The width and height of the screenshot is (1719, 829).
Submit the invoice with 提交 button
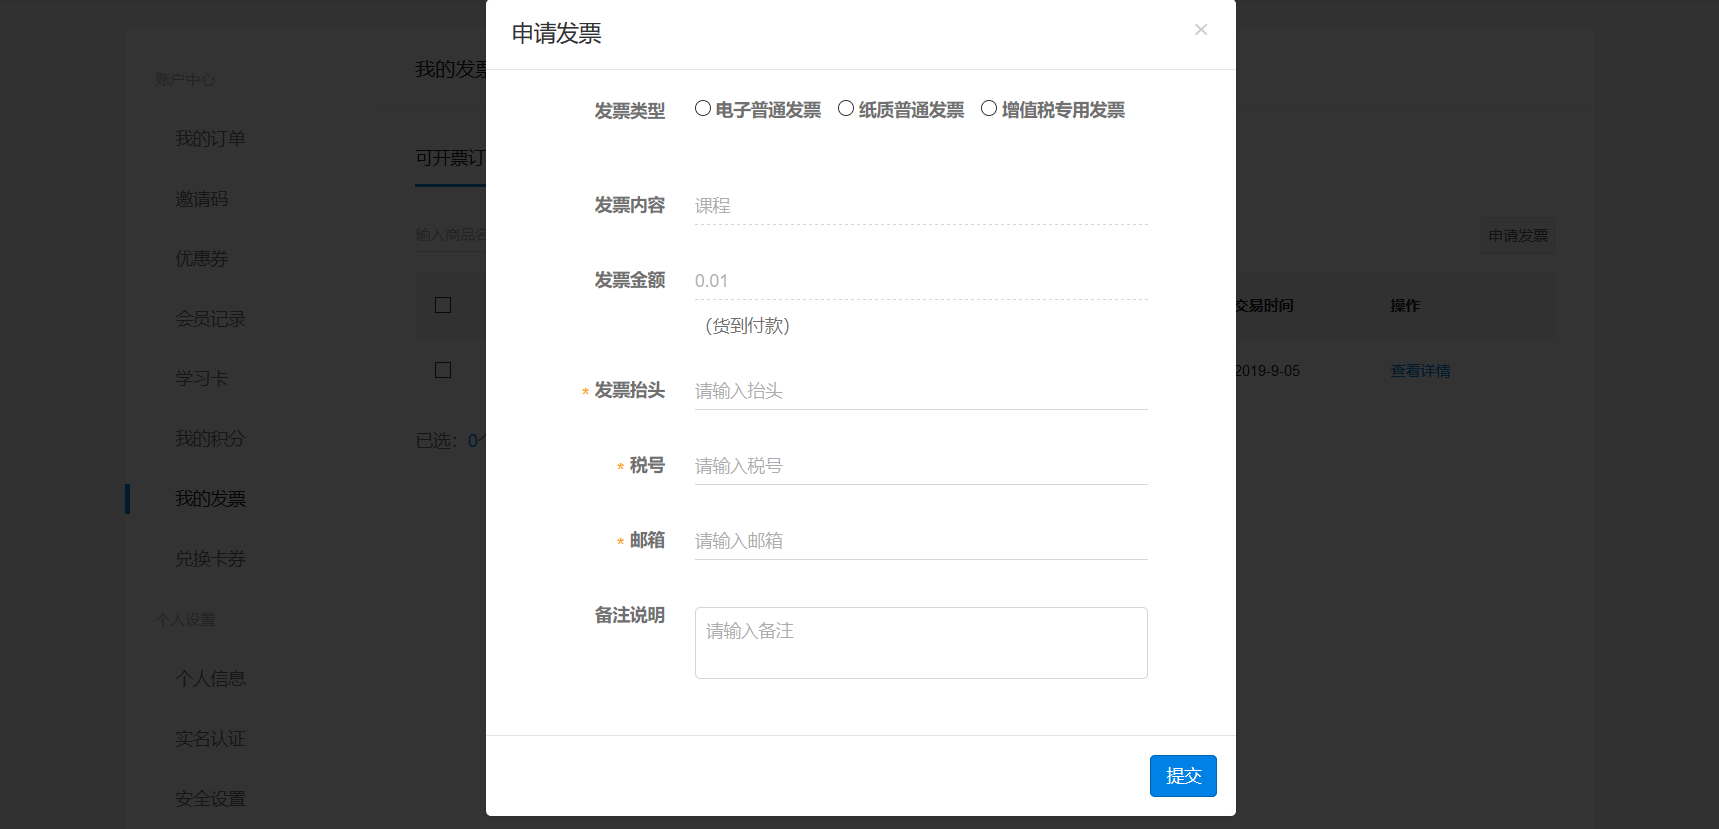point(1182,776)
